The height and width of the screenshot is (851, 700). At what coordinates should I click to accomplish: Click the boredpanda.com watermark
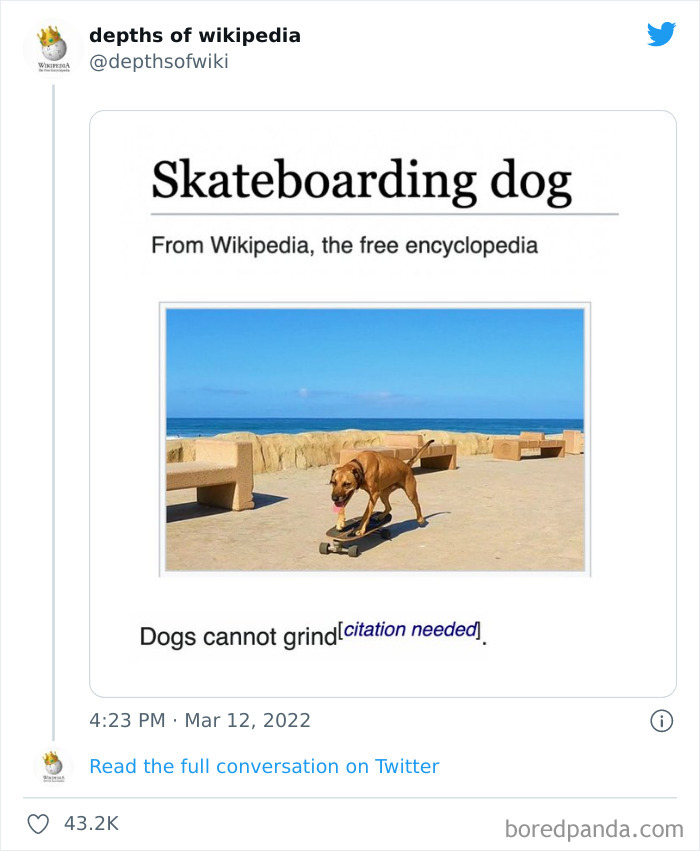[x=594, y=829]
